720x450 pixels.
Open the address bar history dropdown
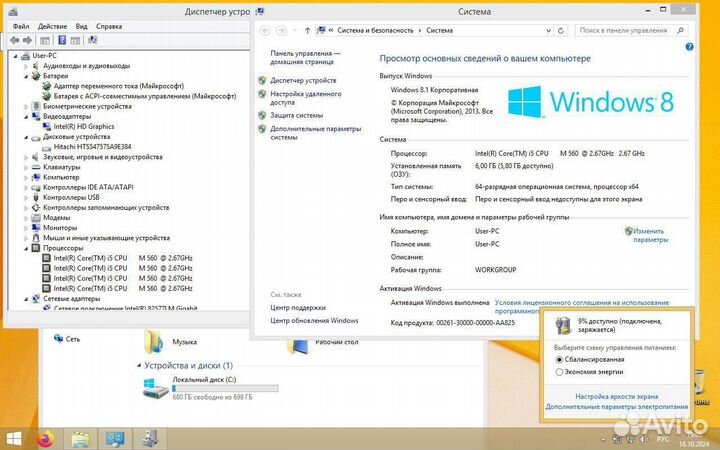pyautogui.click(x=548, y=30)
